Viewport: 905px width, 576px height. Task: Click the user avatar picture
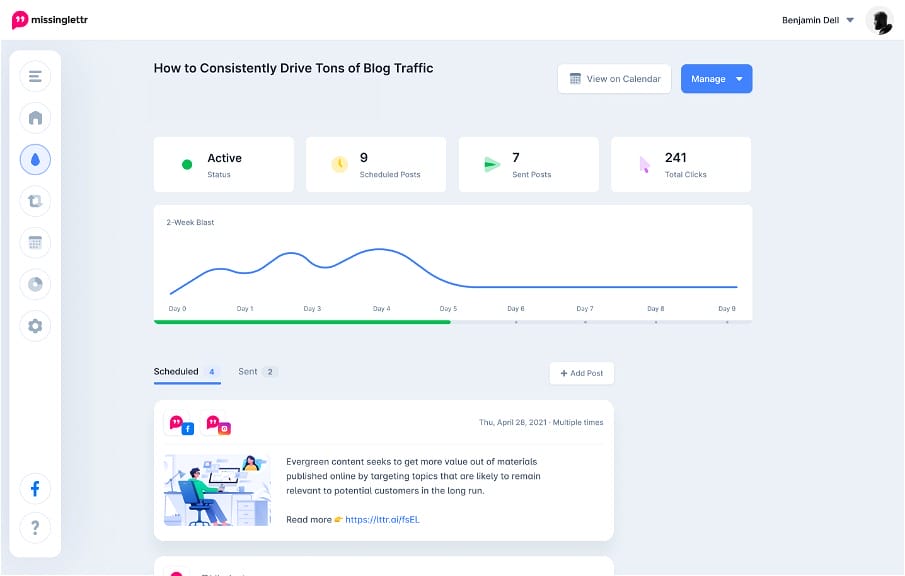(x=880, y=21)
